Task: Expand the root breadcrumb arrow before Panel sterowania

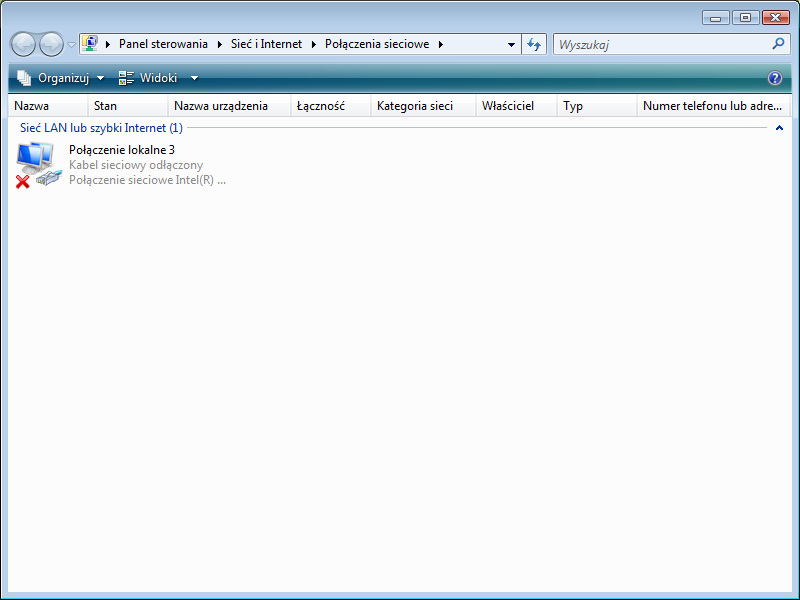Action: [108, 44]
